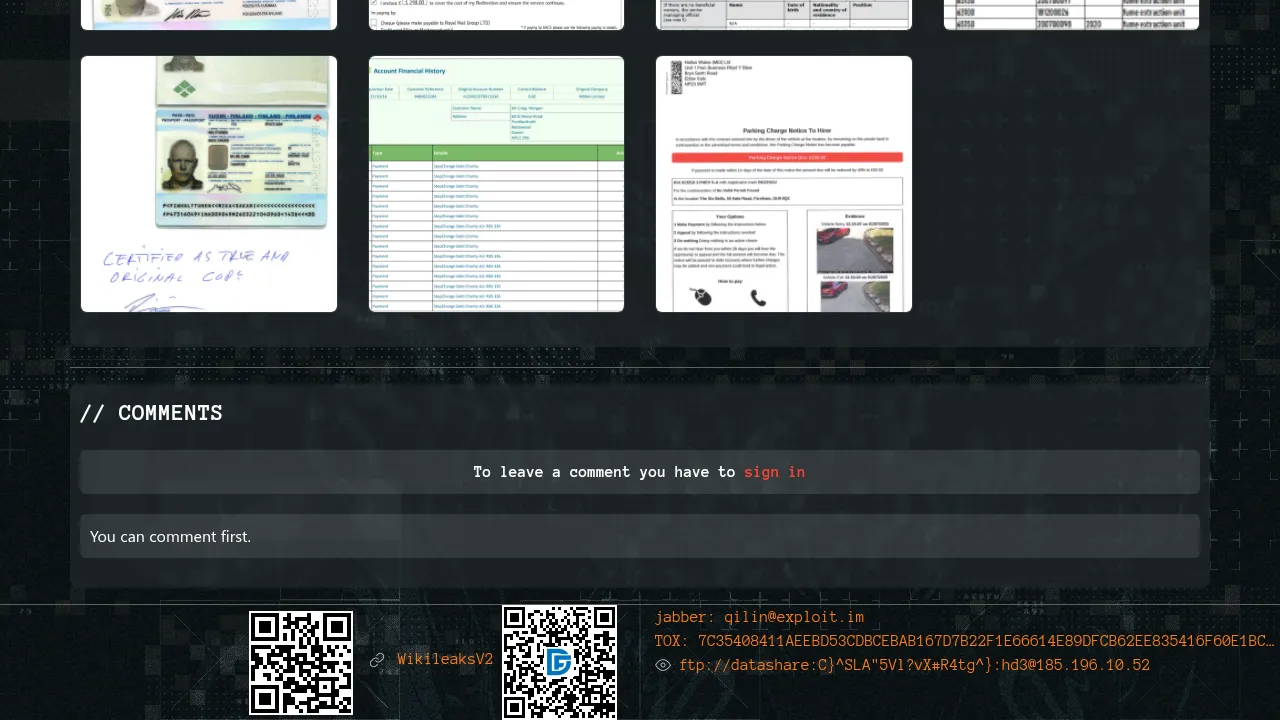This screenshot has height=720, width=1280.
Task: Click the 'You can comment first.' box
Action: point(640,536)
